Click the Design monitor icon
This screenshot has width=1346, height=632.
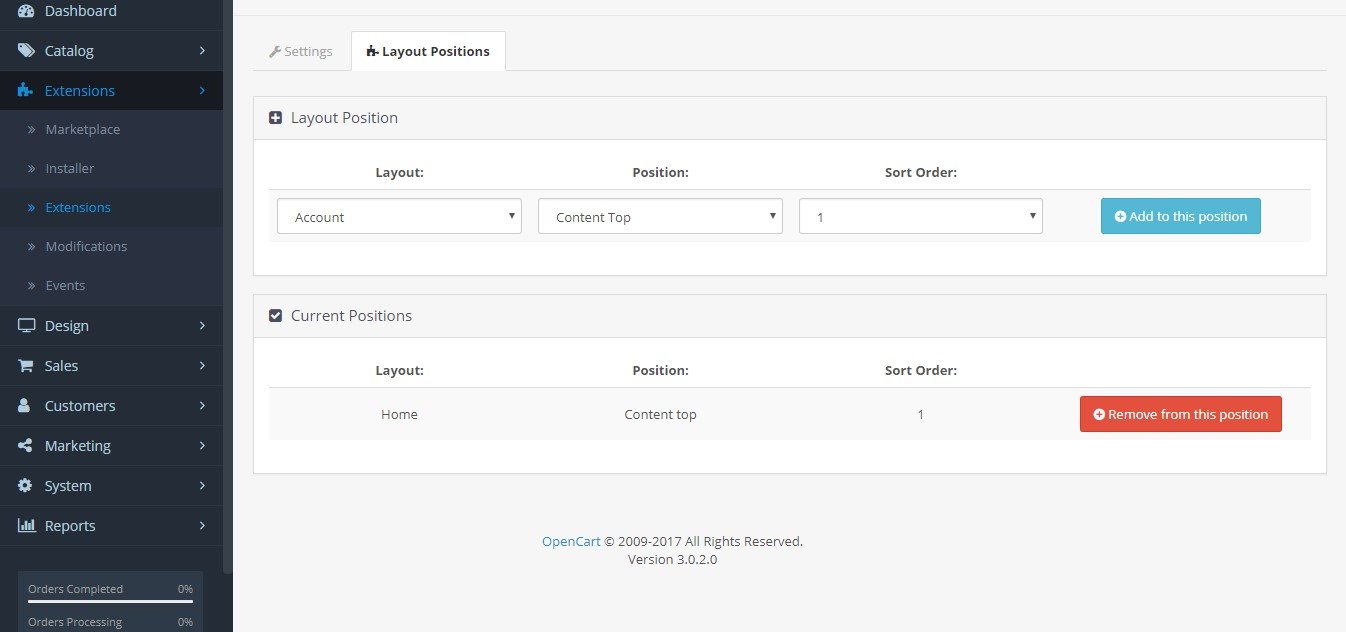(26, 326)
